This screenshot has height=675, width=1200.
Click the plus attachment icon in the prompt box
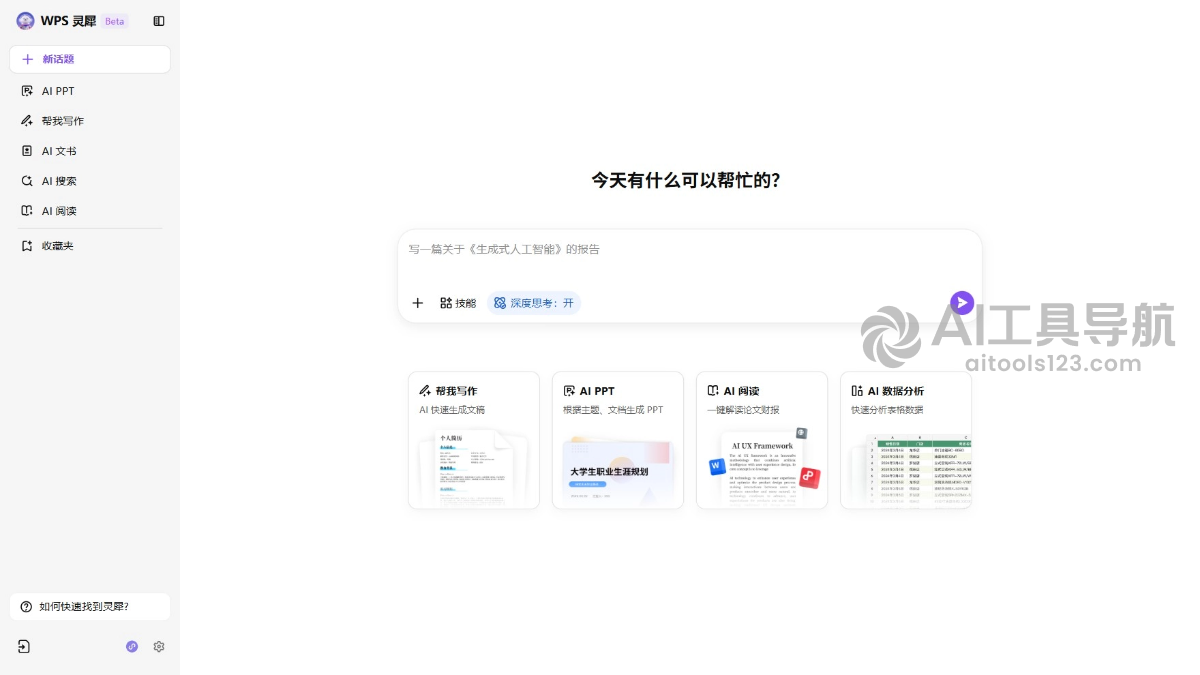click(418, 303)
